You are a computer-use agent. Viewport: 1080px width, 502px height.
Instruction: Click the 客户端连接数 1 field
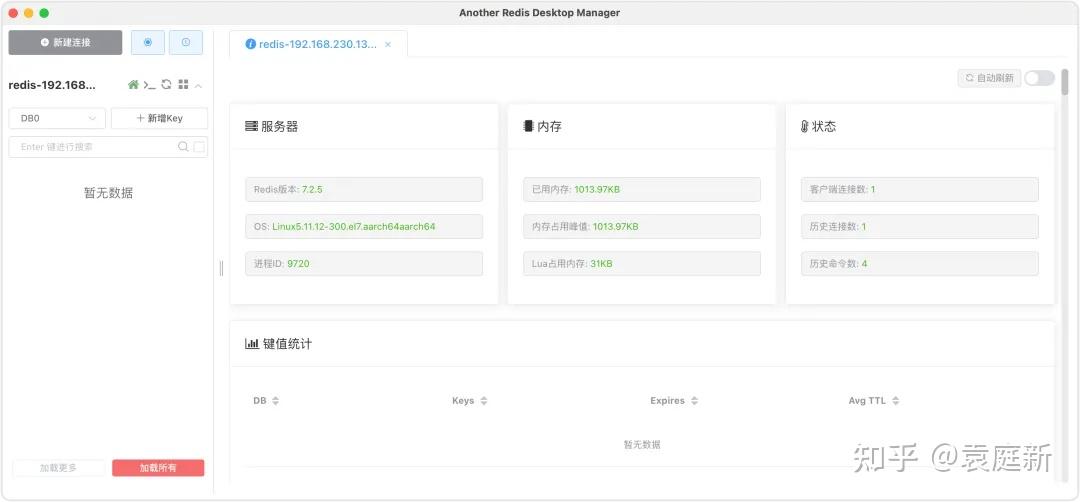920,189
